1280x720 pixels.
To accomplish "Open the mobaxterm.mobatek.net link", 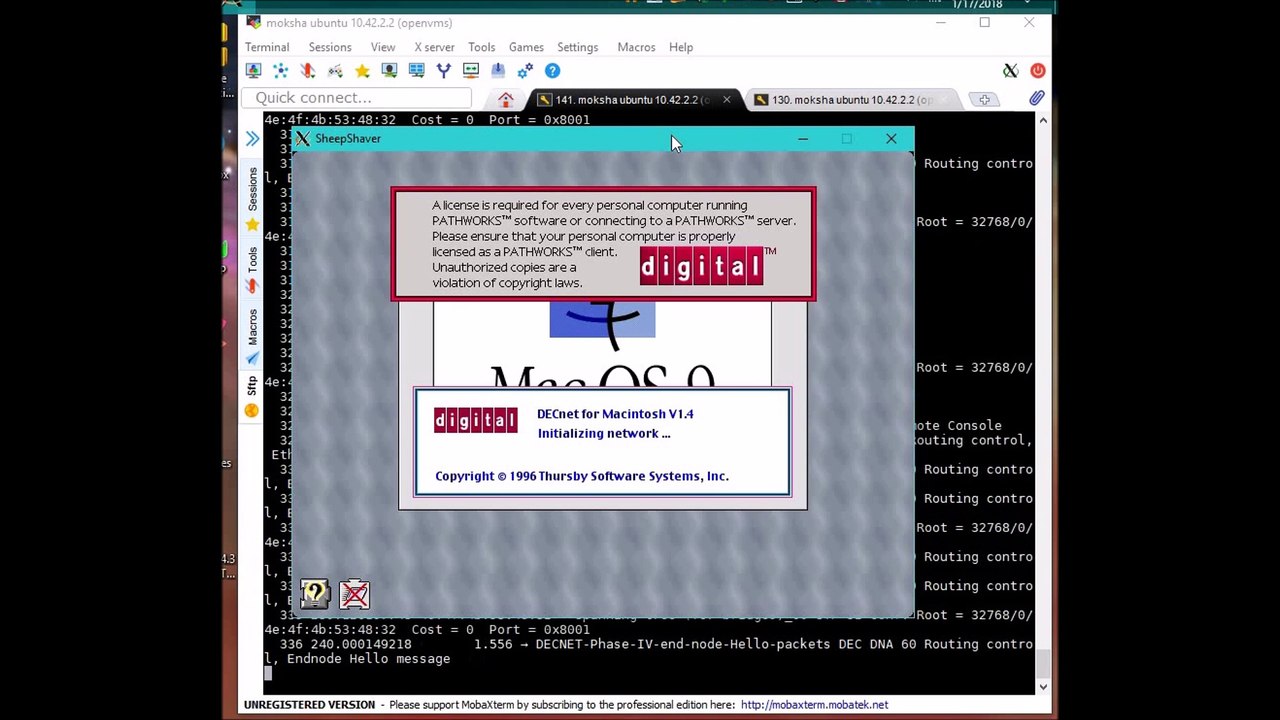I will 814,705.
